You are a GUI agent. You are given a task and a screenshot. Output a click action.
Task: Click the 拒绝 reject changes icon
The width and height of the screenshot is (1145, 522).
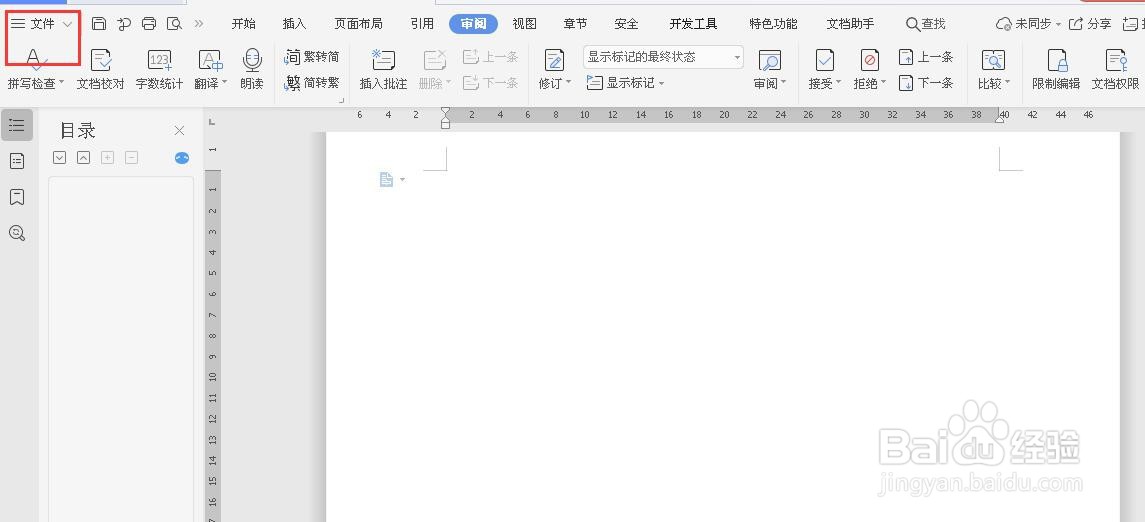(x=870, y=60)
